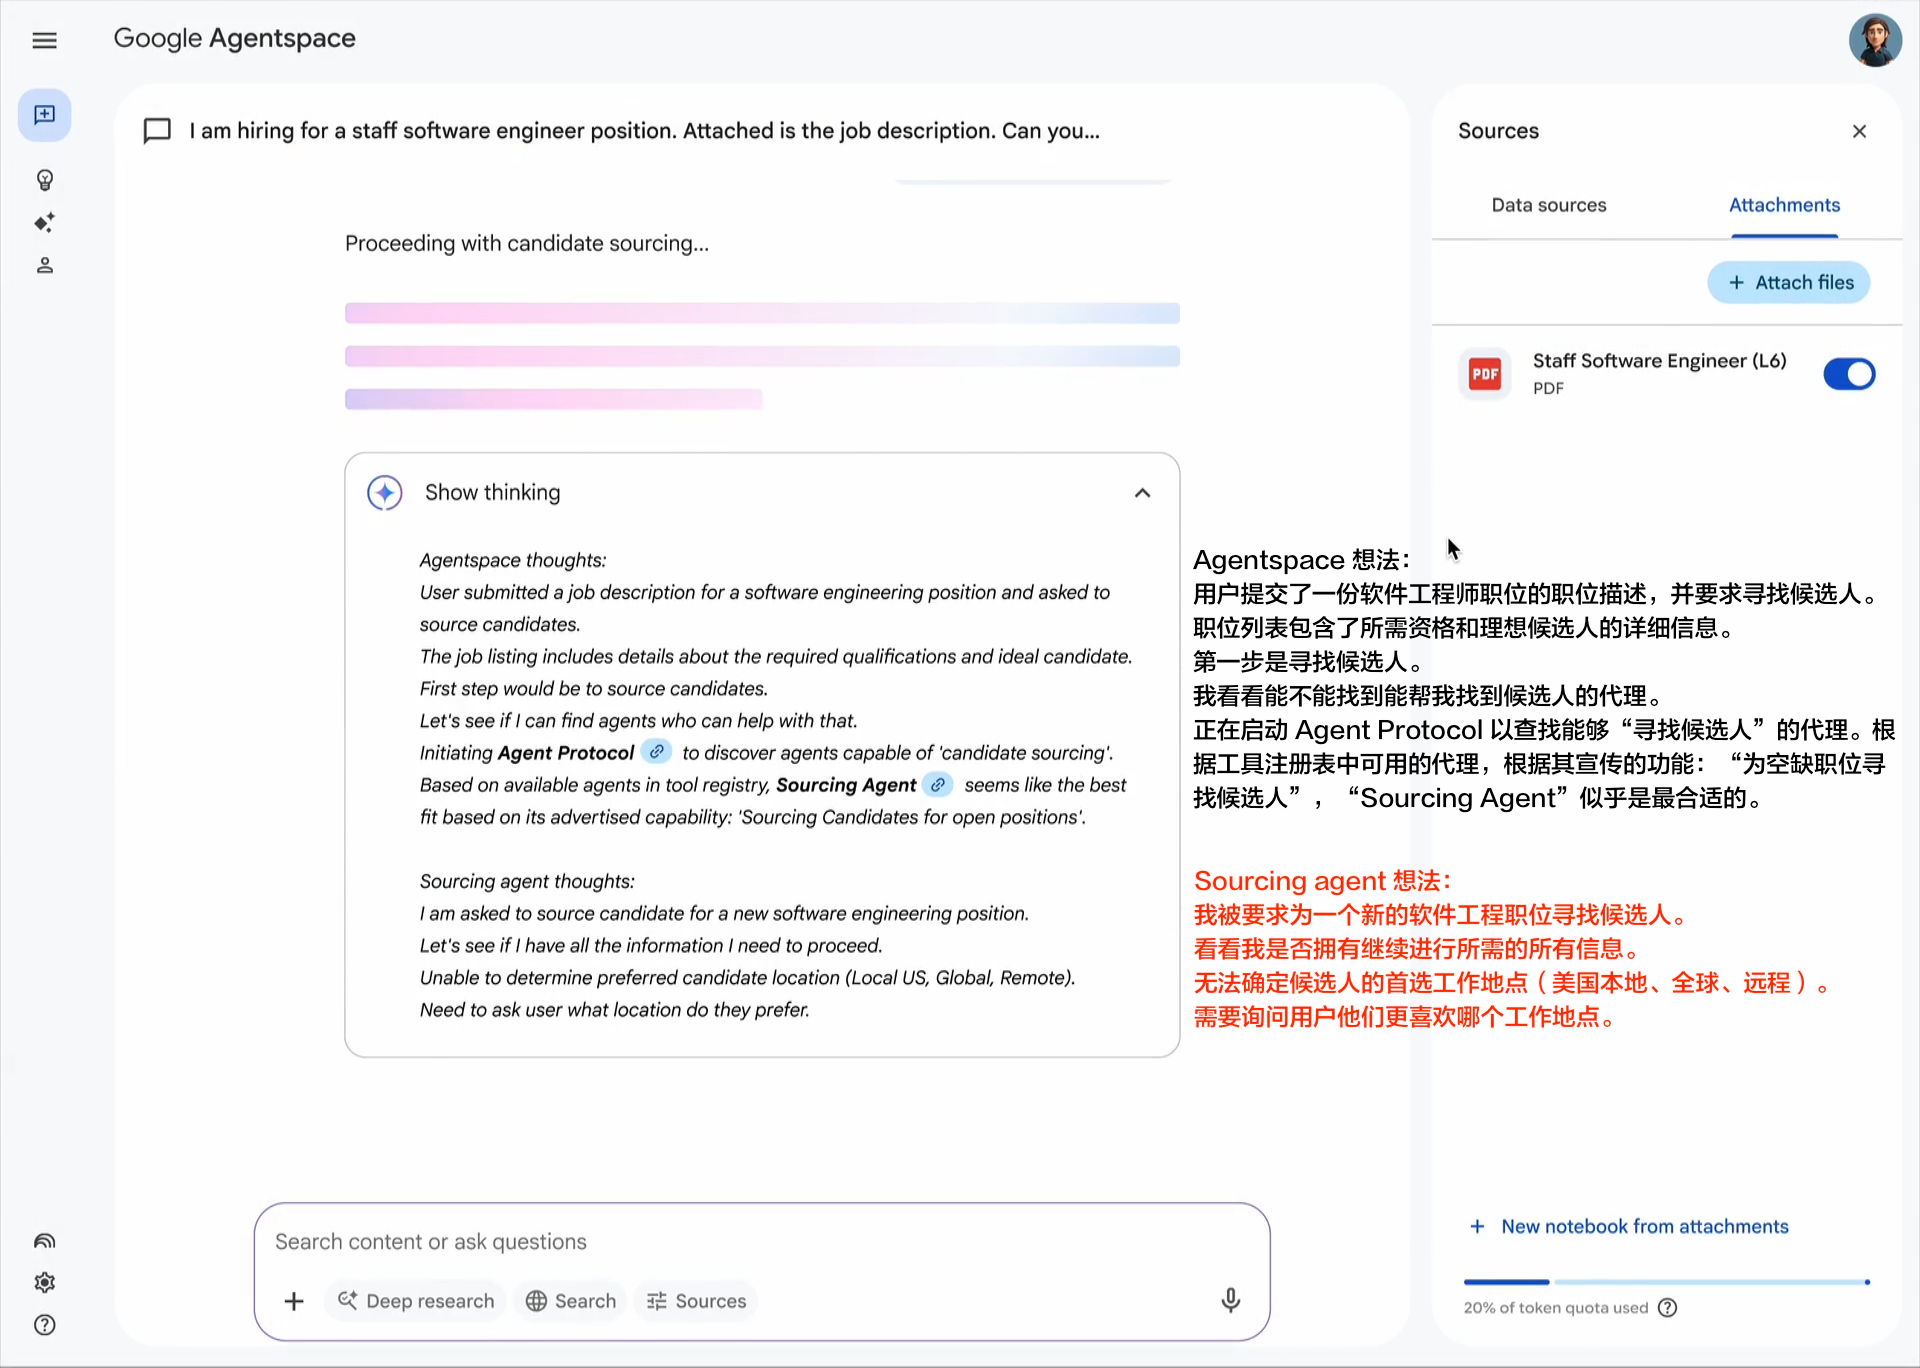Open the hamburger main menu
Viewport: 1920px width, 1368px height.
44,40
